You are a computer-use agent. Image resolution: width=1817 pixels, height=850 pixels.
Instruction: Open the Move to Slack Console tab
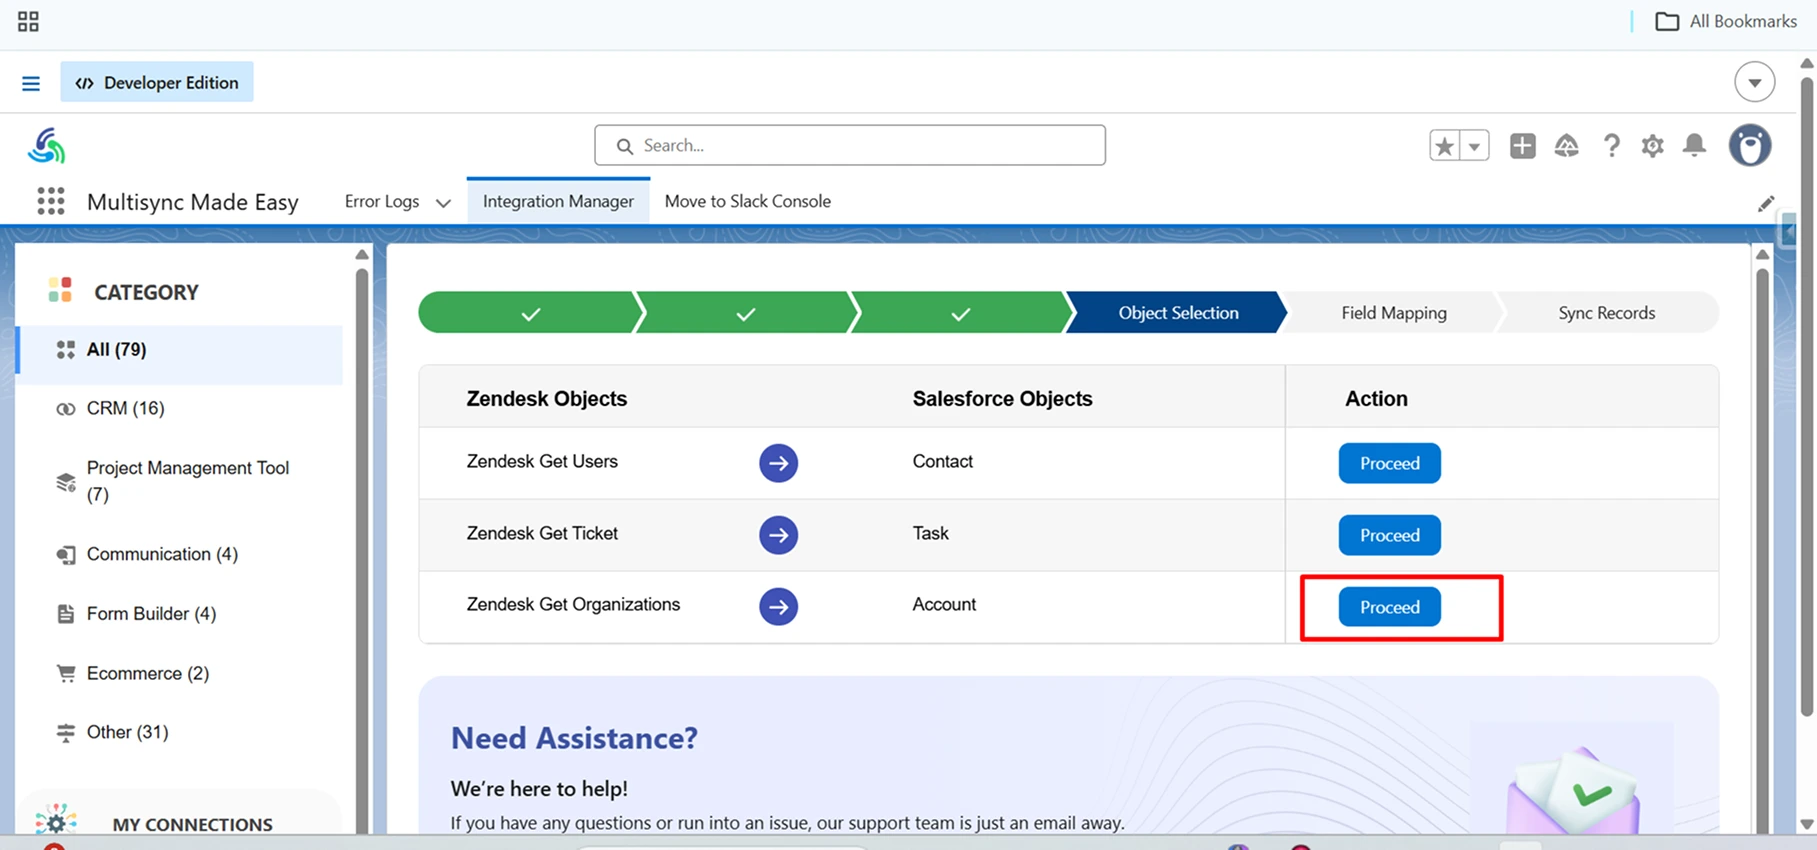pyautogui.click(x=748, y=201)
